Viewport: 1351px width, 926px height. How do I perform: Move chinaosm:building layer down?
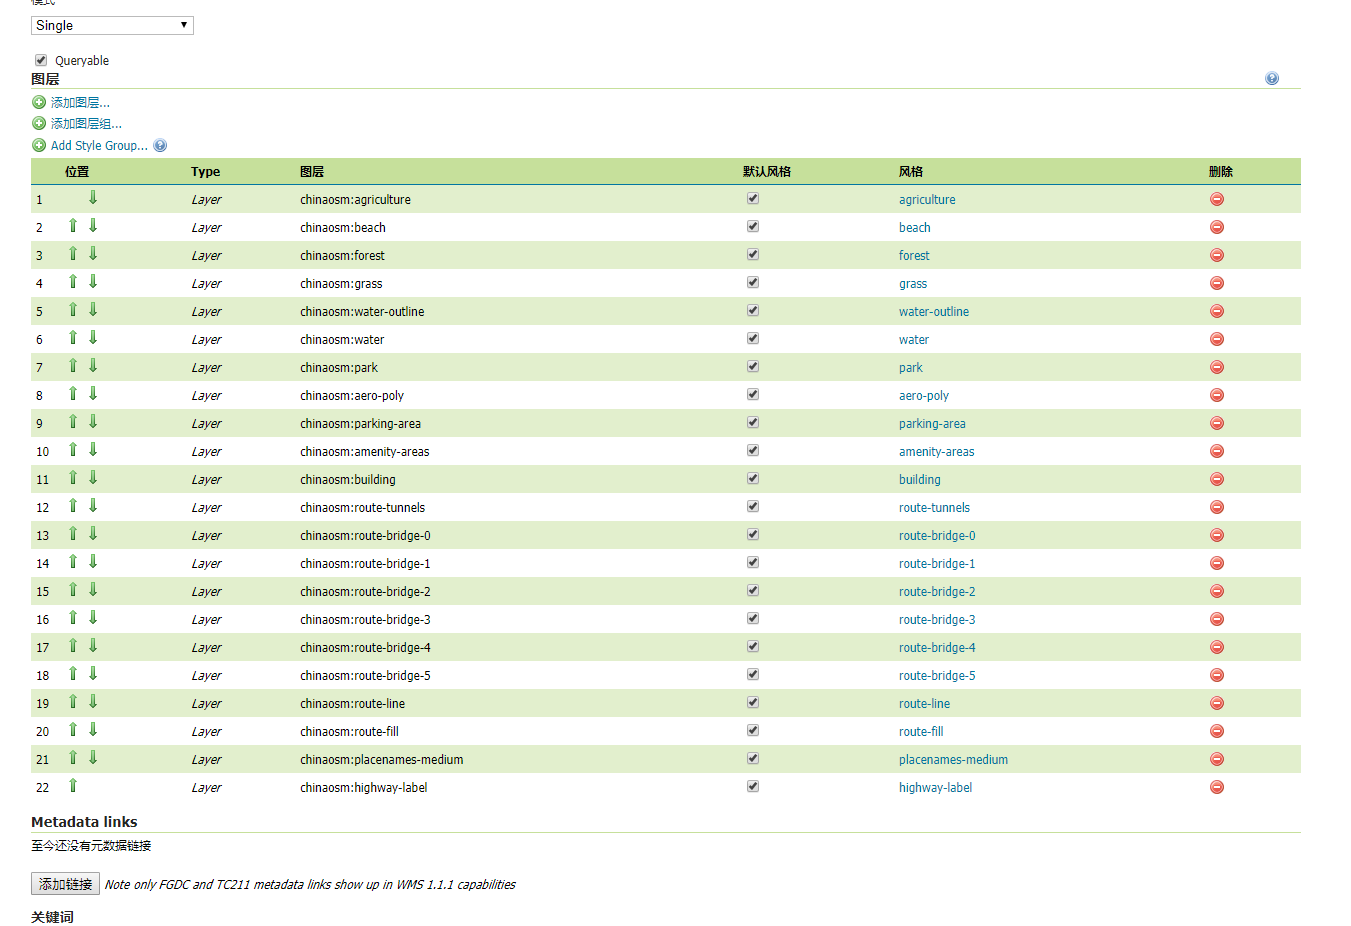93,478
